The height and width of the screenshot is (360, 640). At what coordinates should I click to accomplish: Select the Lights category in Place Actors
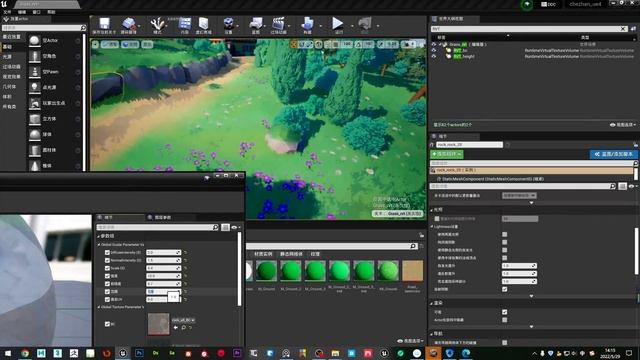click(7, 57)
